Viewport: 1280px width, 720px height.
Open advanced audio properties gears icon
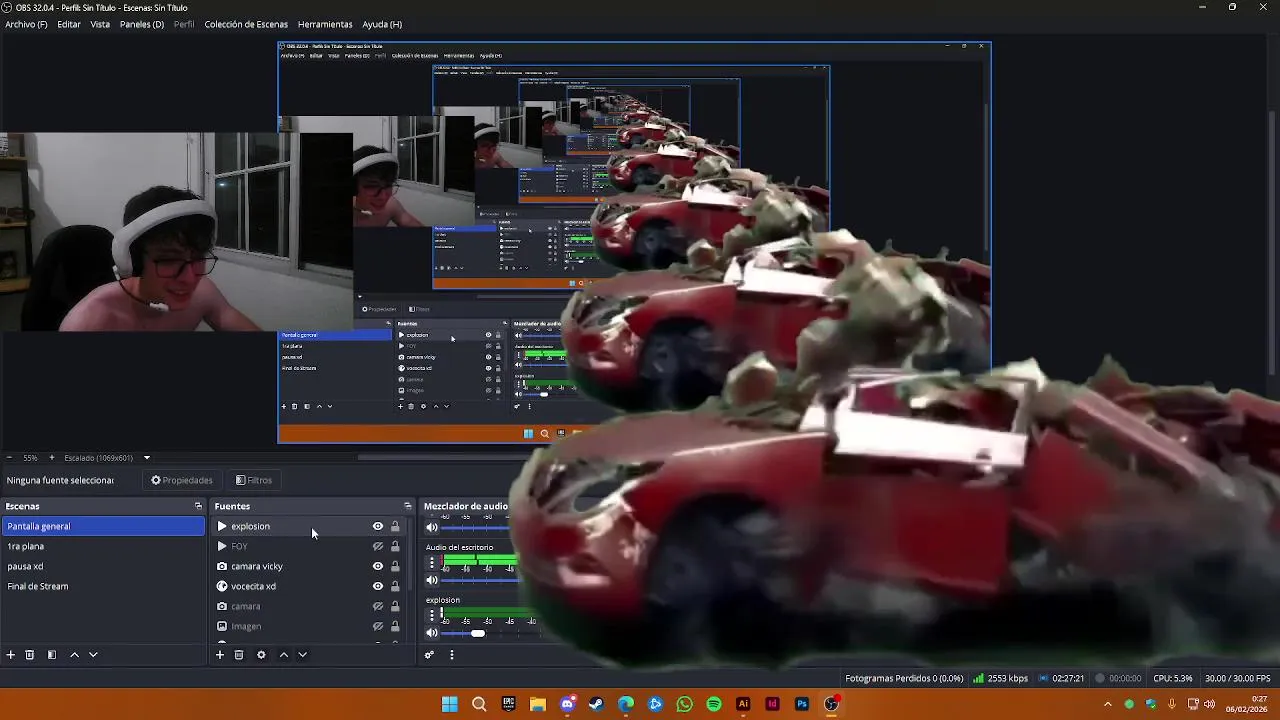coord(429,655)
